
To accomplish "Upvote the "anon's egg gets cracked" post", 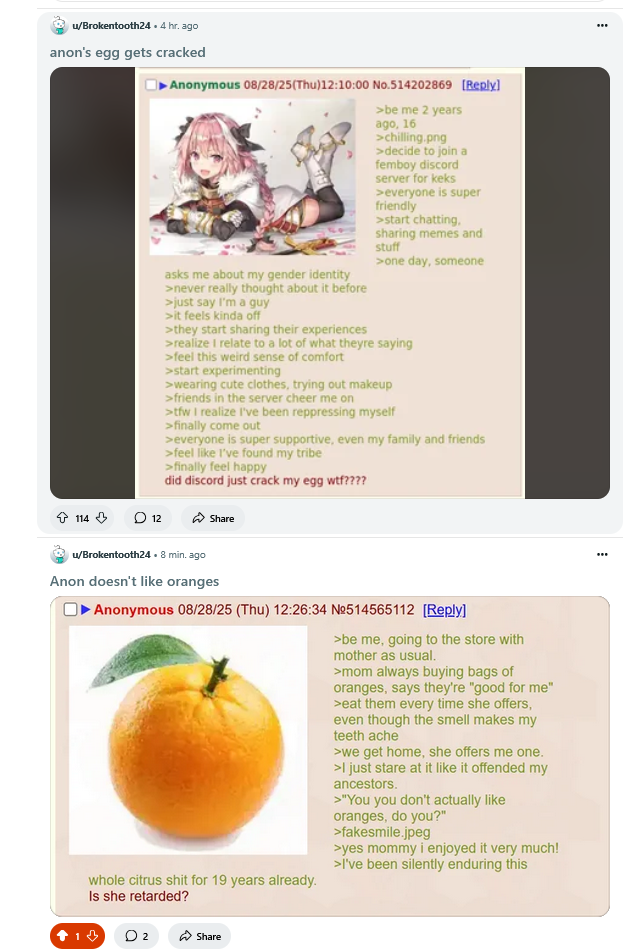I will tap(62, 518).
